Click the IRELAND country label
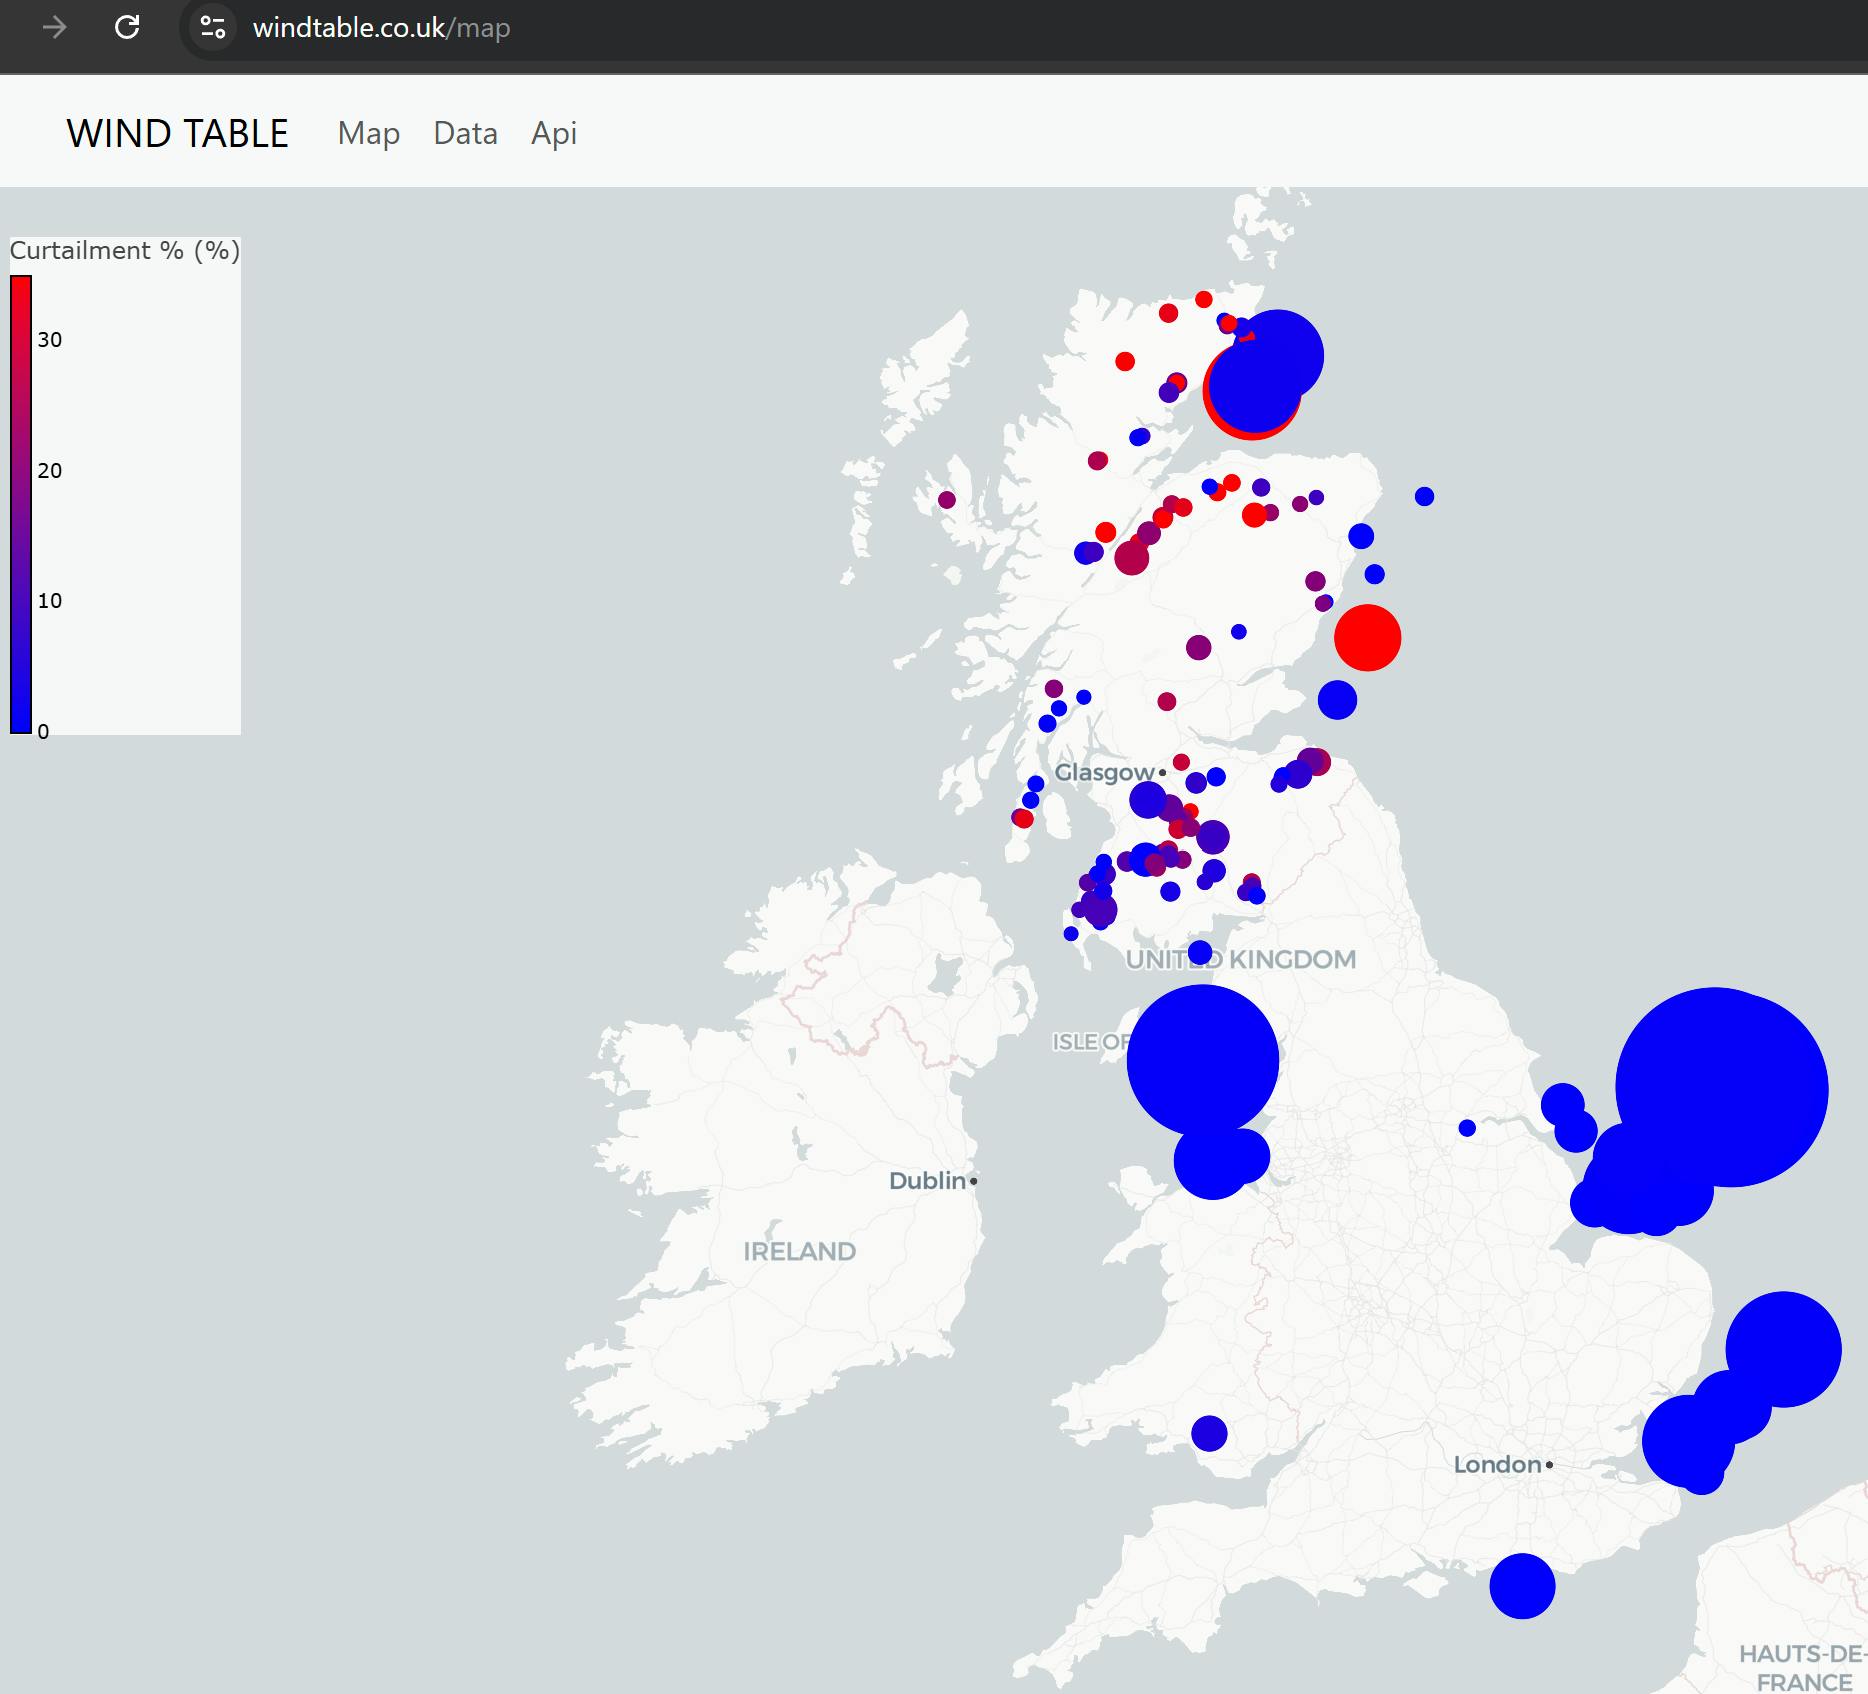The image size is (1868, 1694). point(800,1251)
